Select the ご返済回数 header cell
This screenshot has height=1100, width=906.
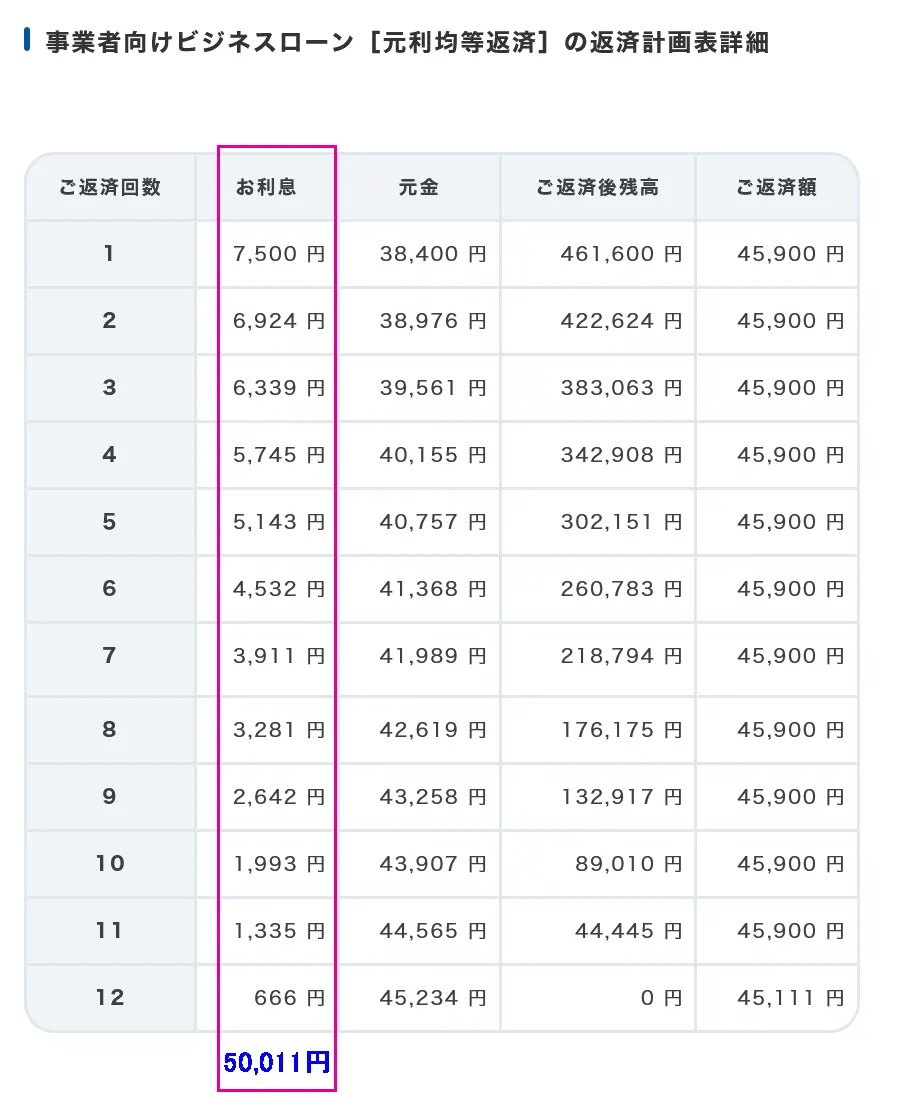[110, 187]
